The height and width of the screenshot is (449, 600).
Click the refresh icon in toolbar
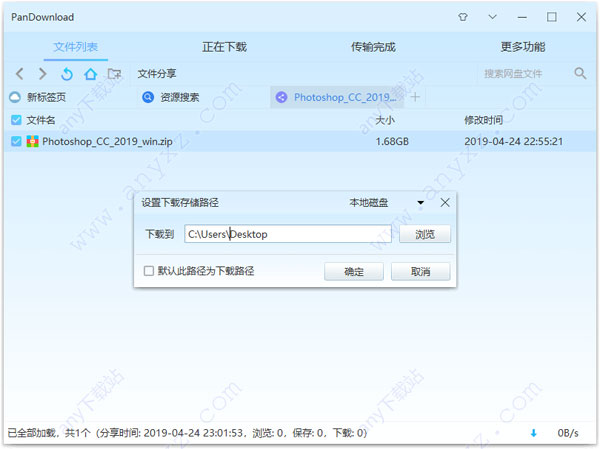click(66, 73)
